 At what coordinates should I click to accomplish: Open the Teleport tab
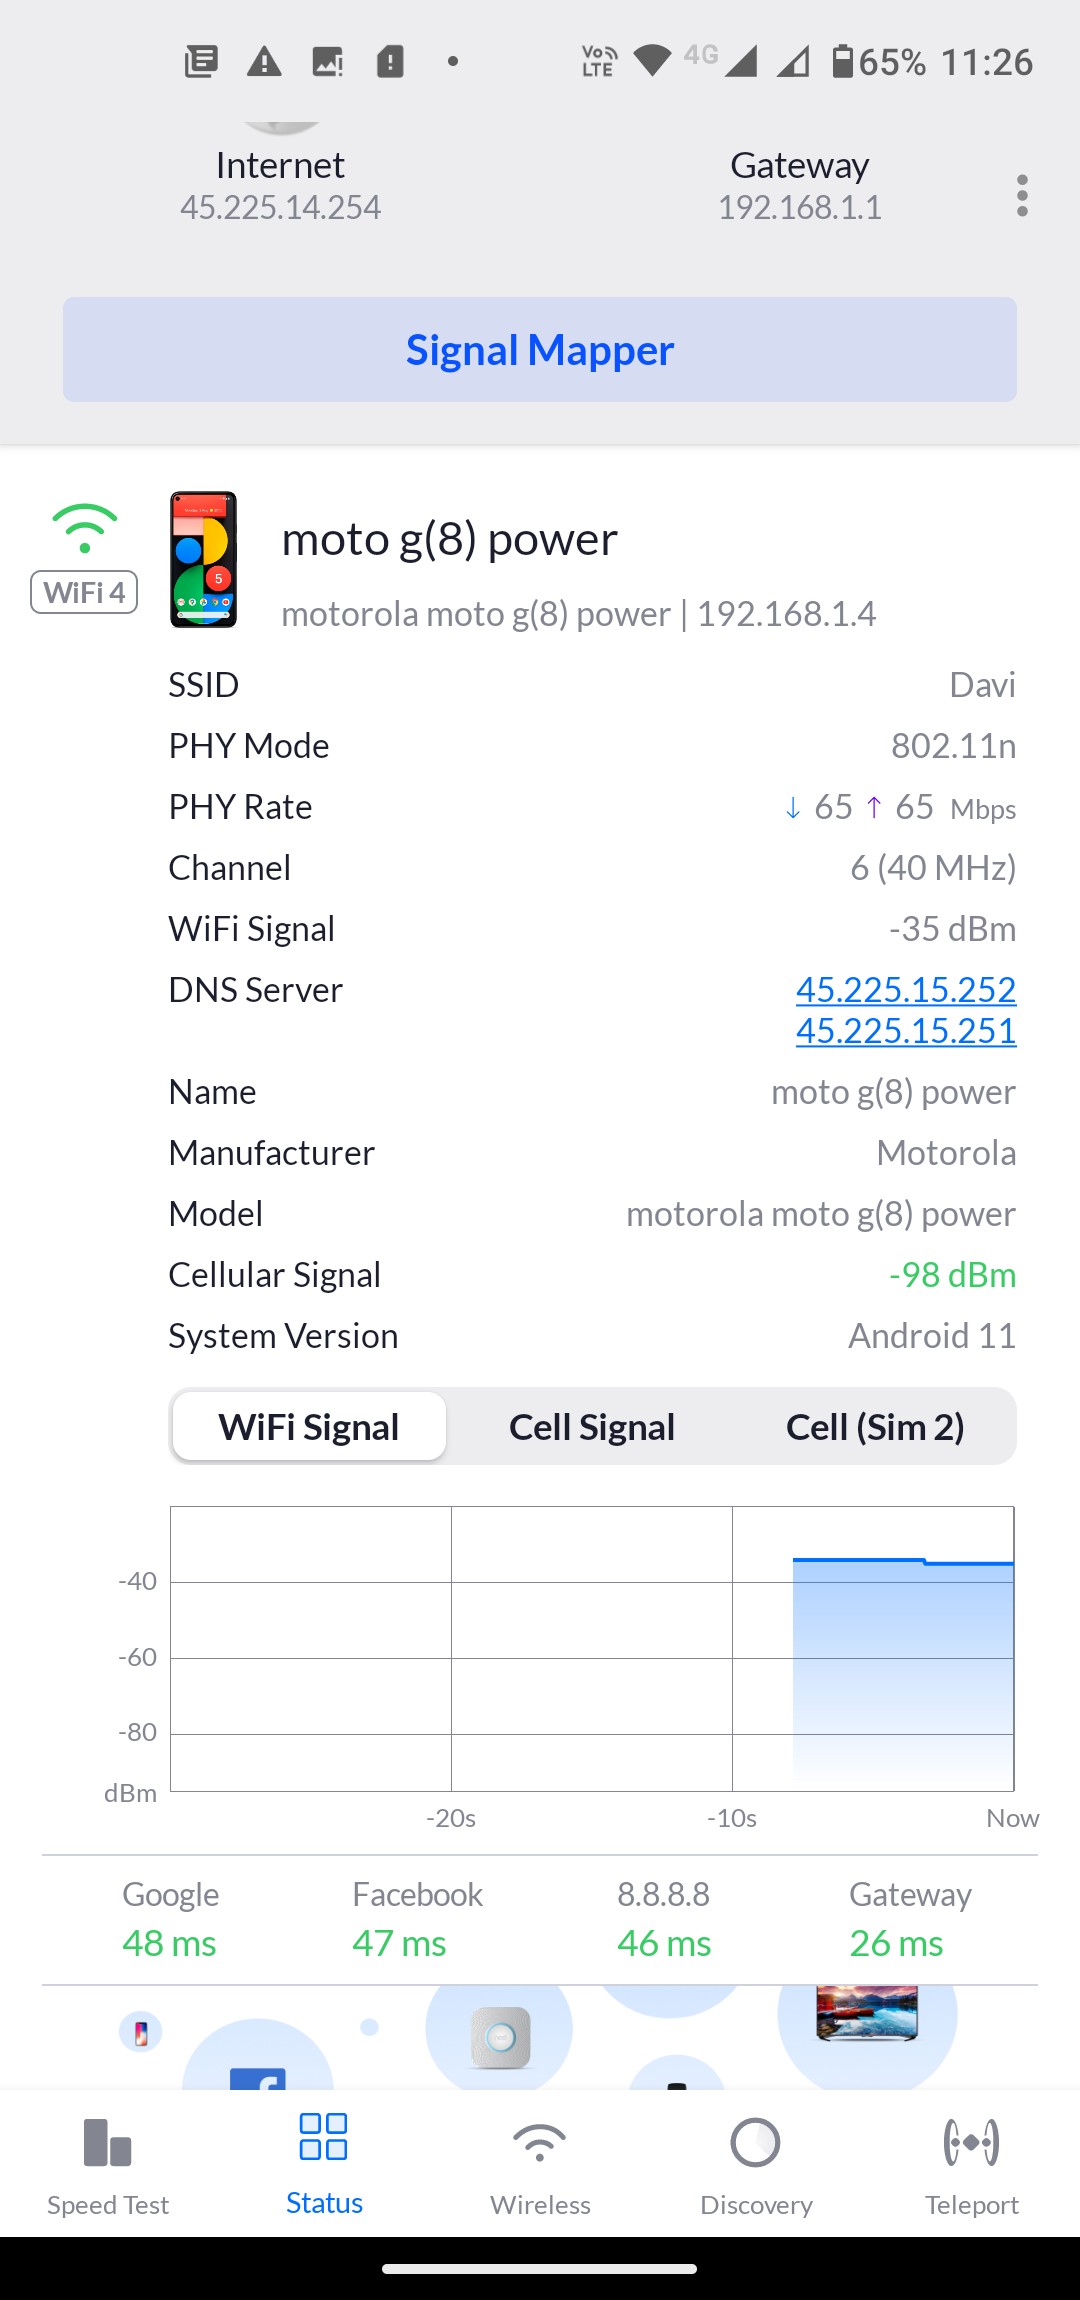click(x=971, y=2165)
